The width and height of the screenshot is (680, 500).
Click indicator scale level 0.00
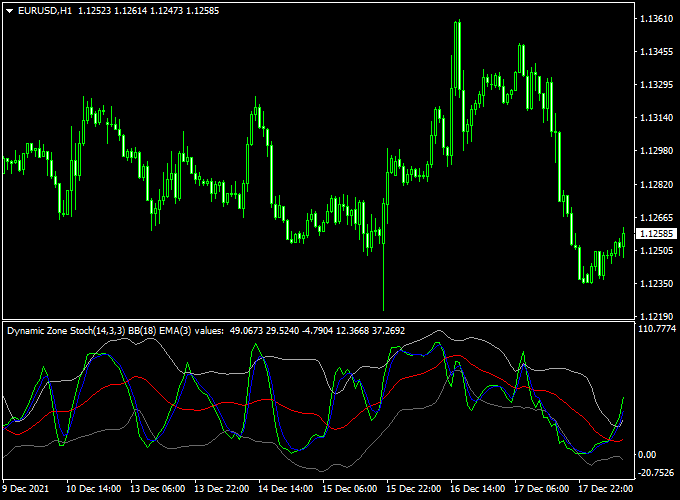pos(647,454)
